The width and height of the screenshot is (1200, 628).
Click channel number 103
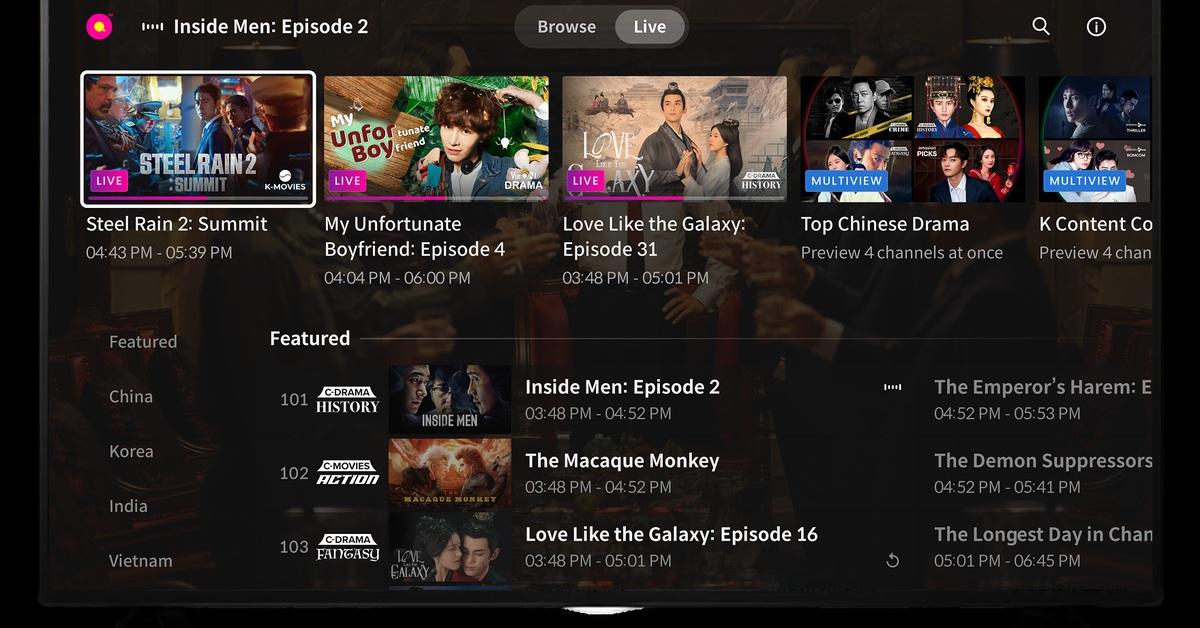coord(294,548)
